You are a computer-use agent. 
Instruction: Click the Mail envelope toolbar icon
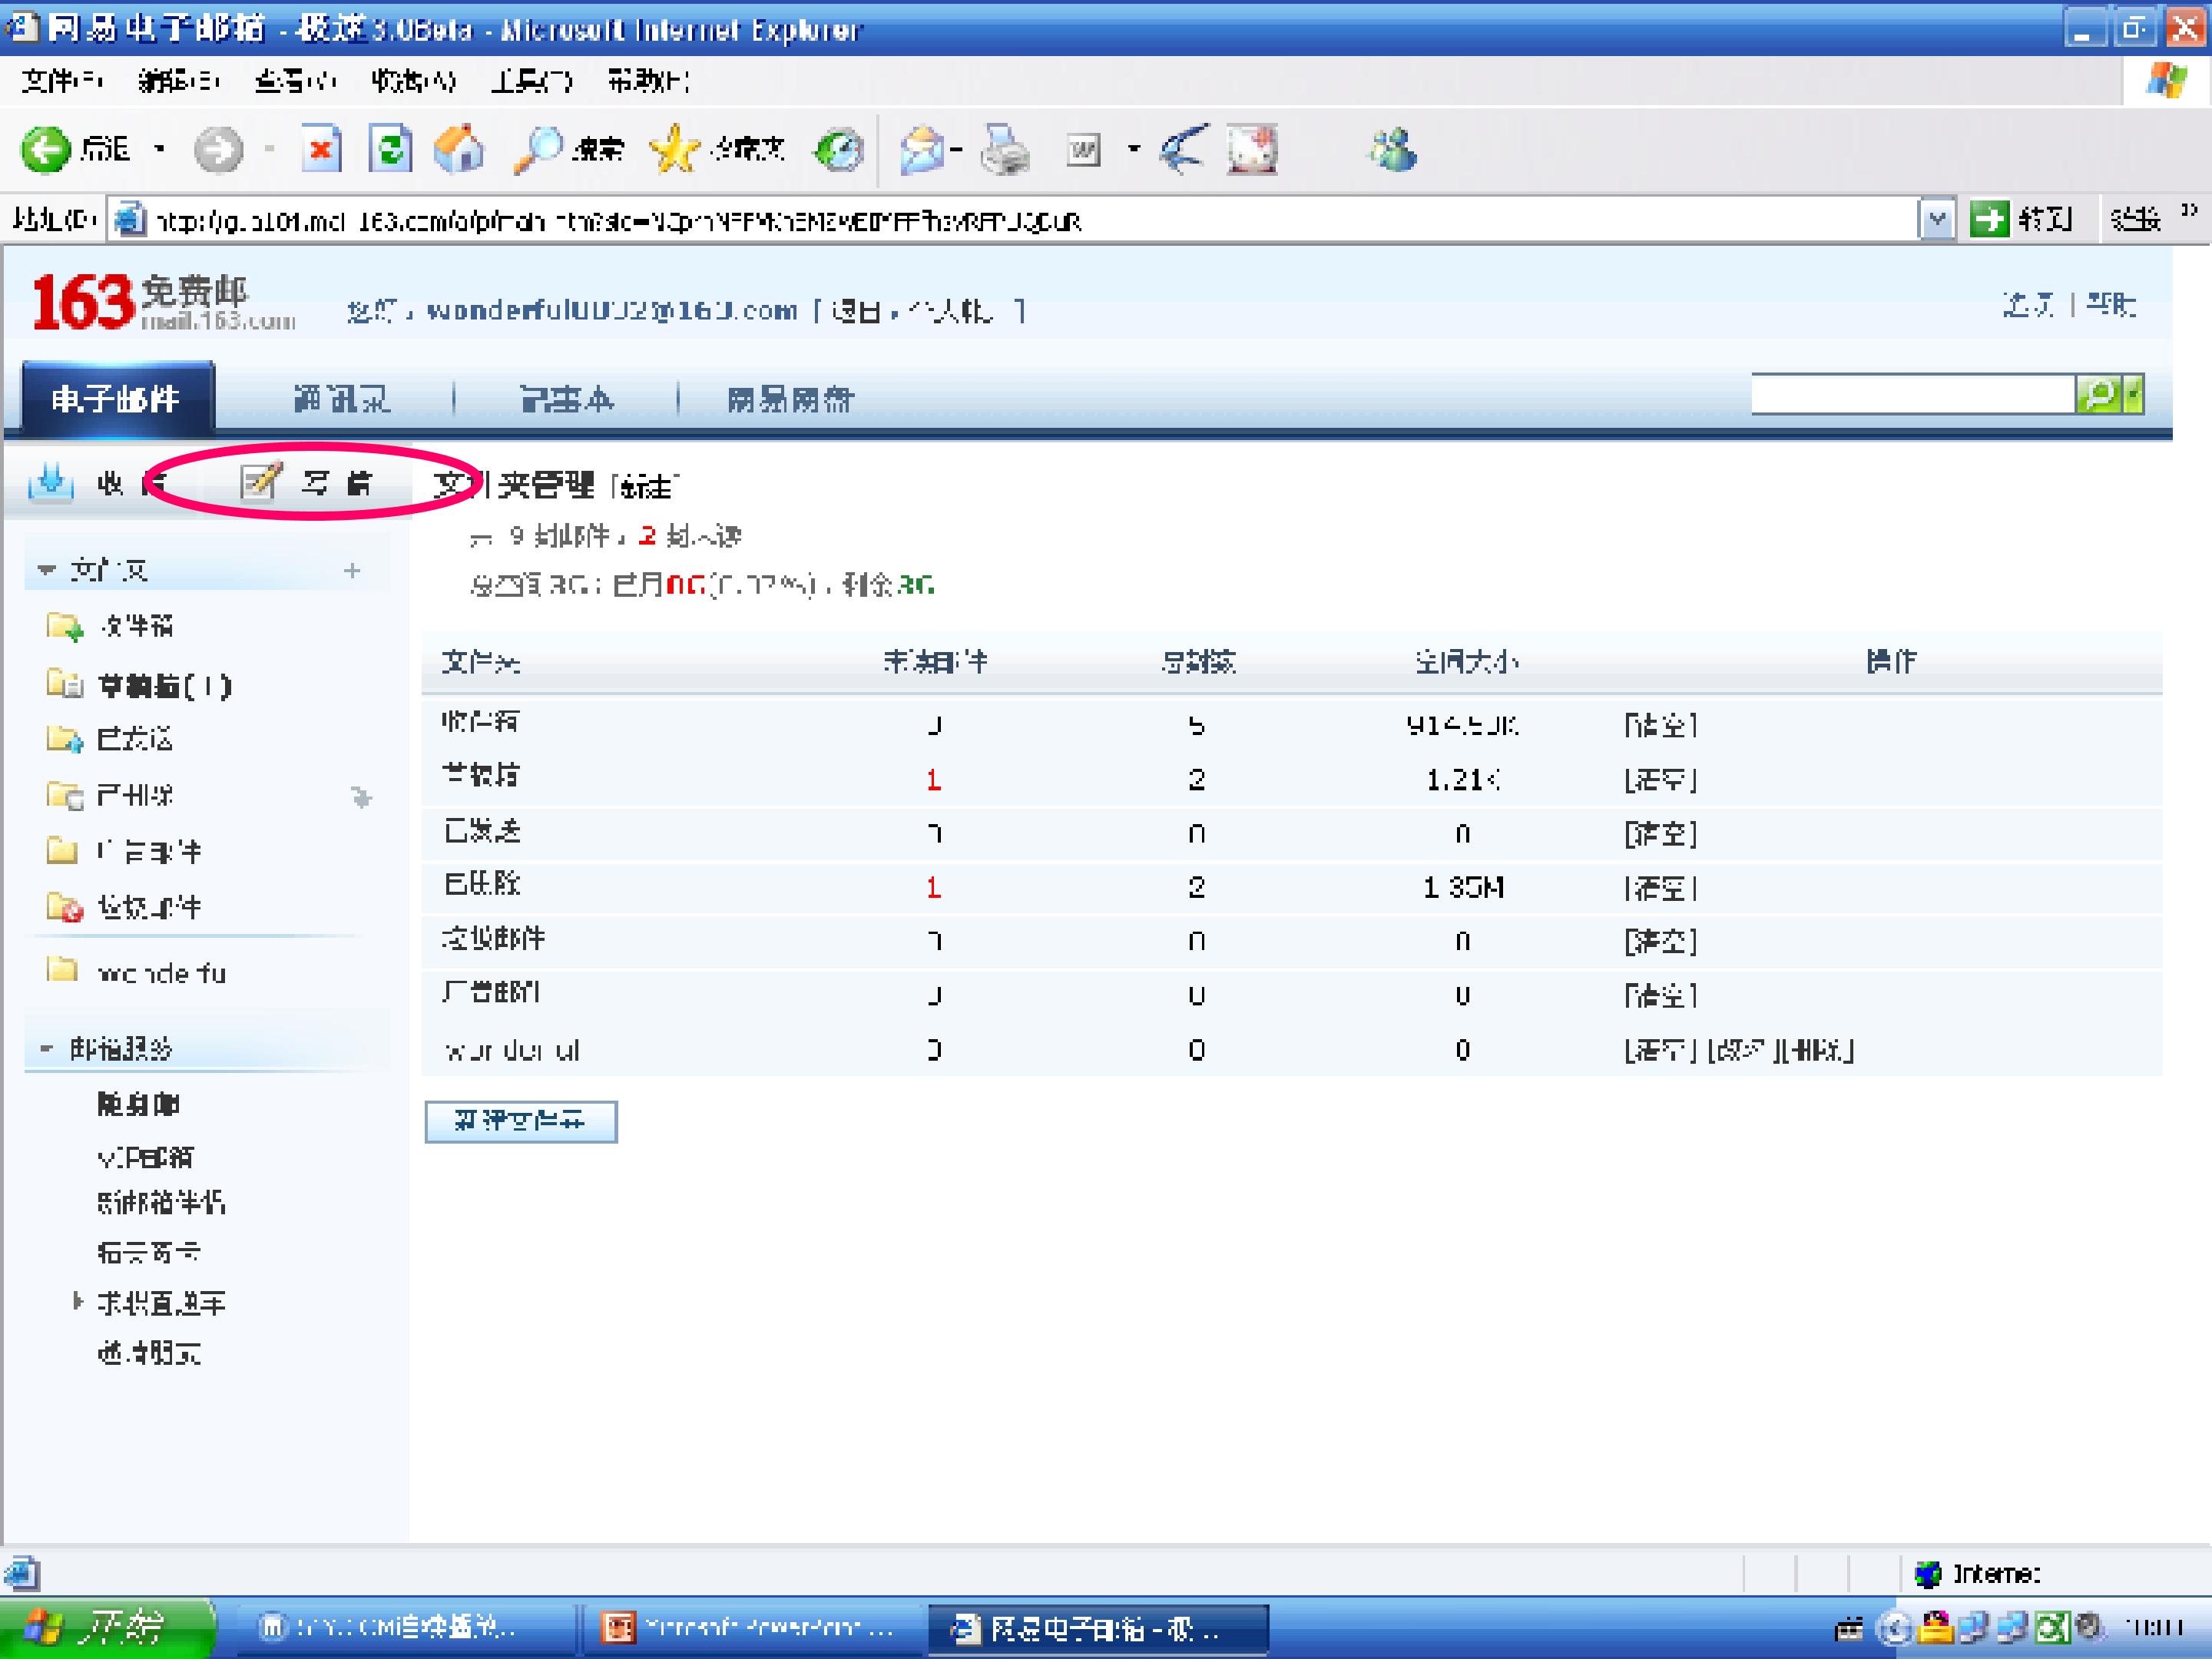point(922,151)
